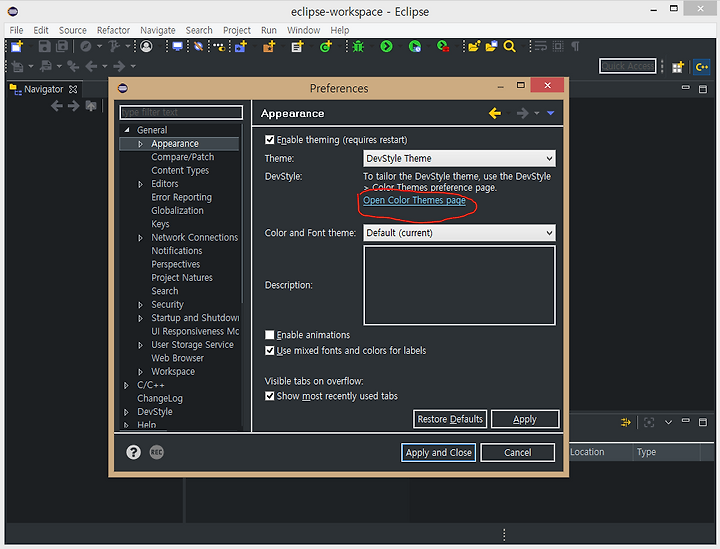Expand the C/C++ tree node

pyautogui.click(x=126, y=385)
